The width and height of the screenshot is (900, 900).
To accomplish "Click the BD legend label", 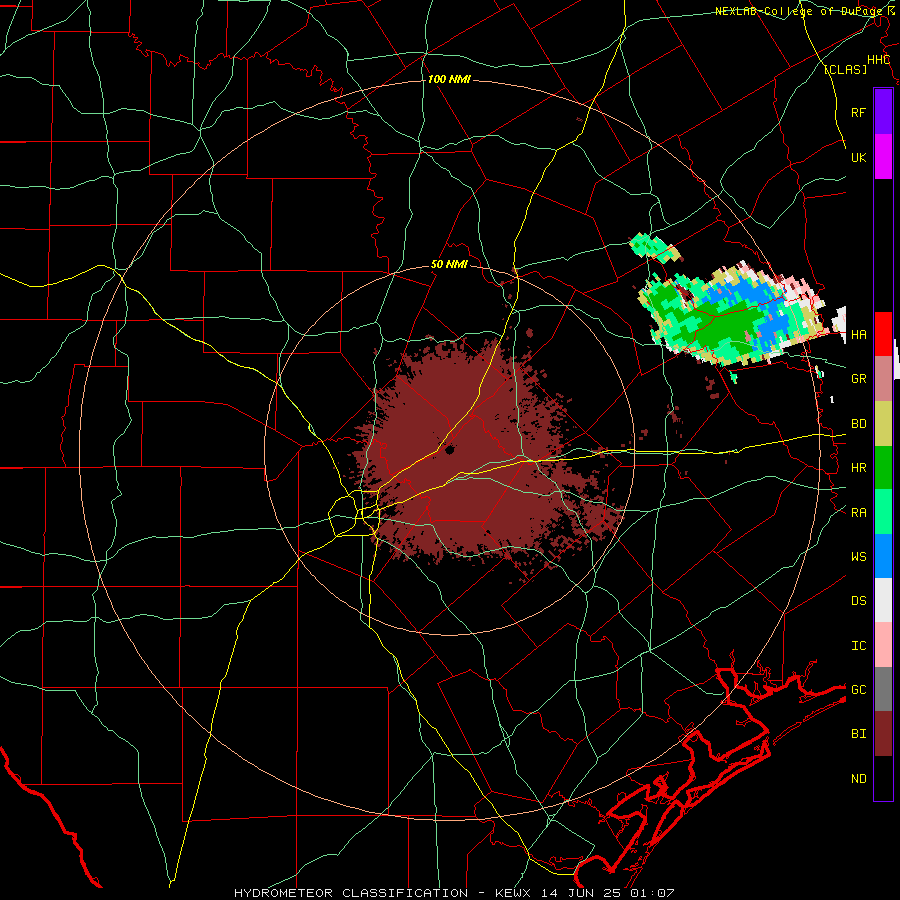I will 858,424.
